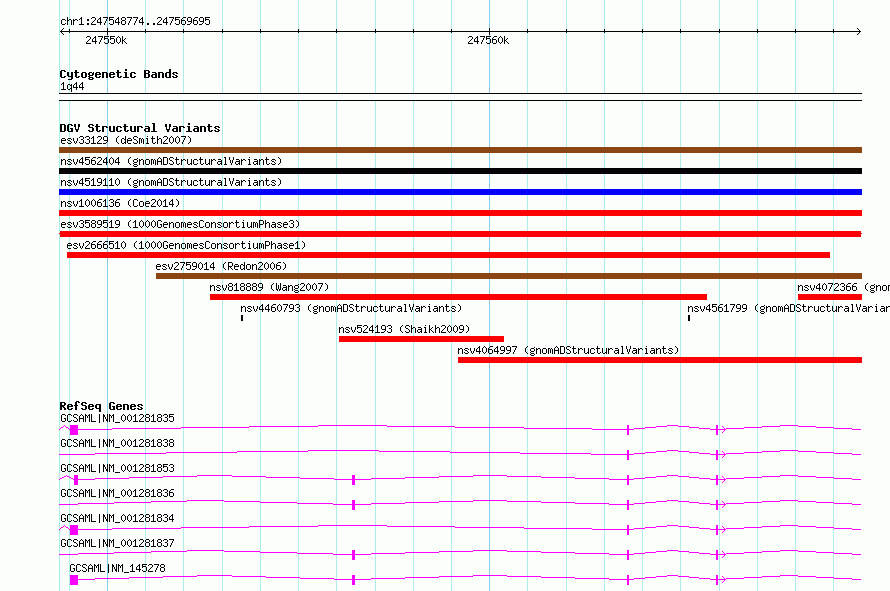
Task: Select the red nsv818889 variant bar
Action: click(x=458, y=297)
